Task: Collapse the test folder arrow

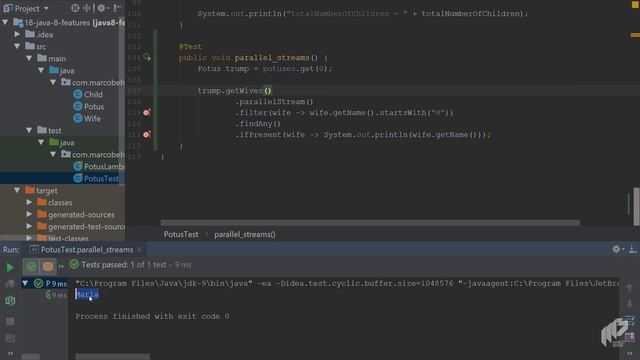Action: pos(29,130)
